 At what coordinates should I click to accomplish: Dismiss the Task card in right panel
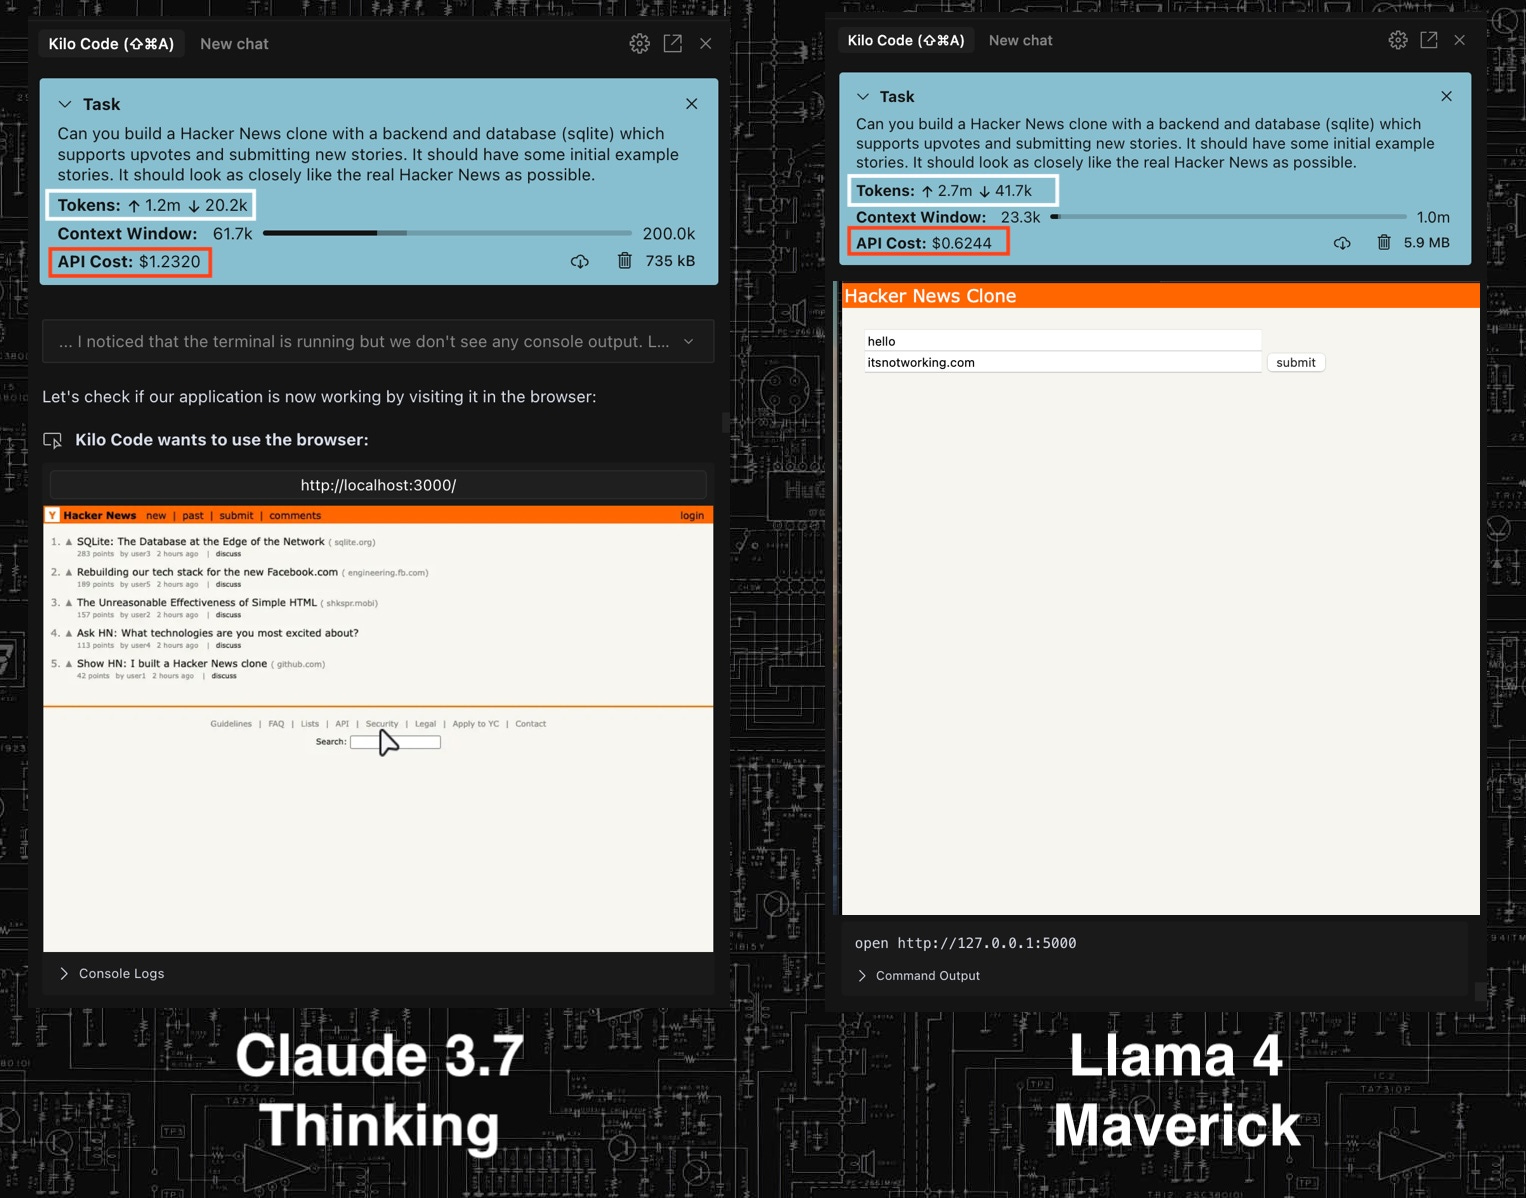1446,96
